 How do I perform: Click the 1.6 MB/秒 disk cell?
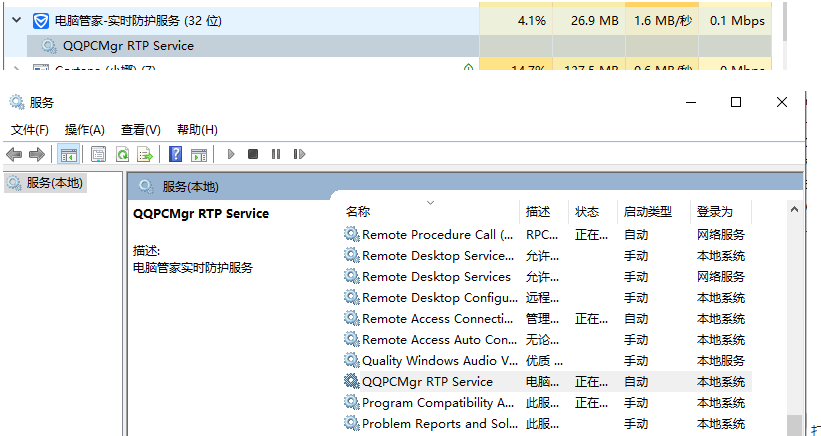pyautogui.click(x=662, y=21)
